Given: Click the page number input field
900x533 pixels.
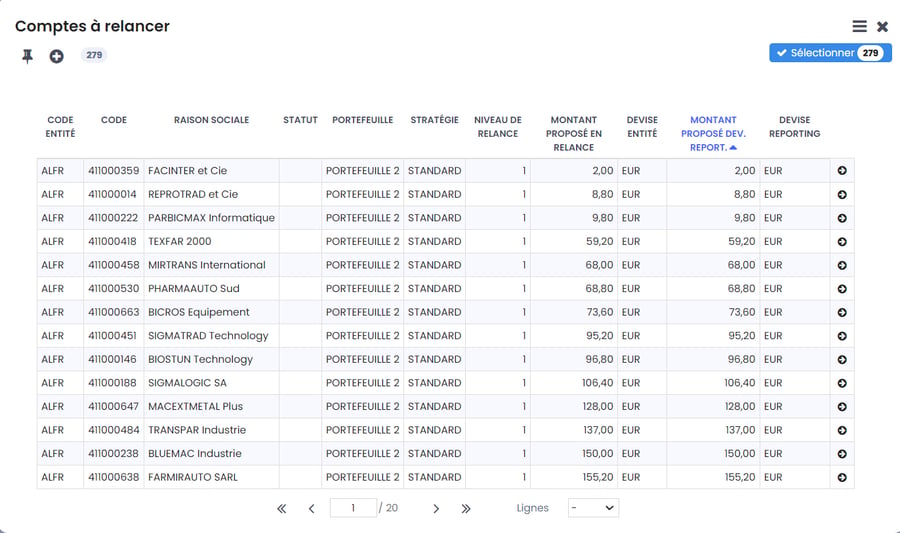Looking at the screenshot, I should 353,508.
